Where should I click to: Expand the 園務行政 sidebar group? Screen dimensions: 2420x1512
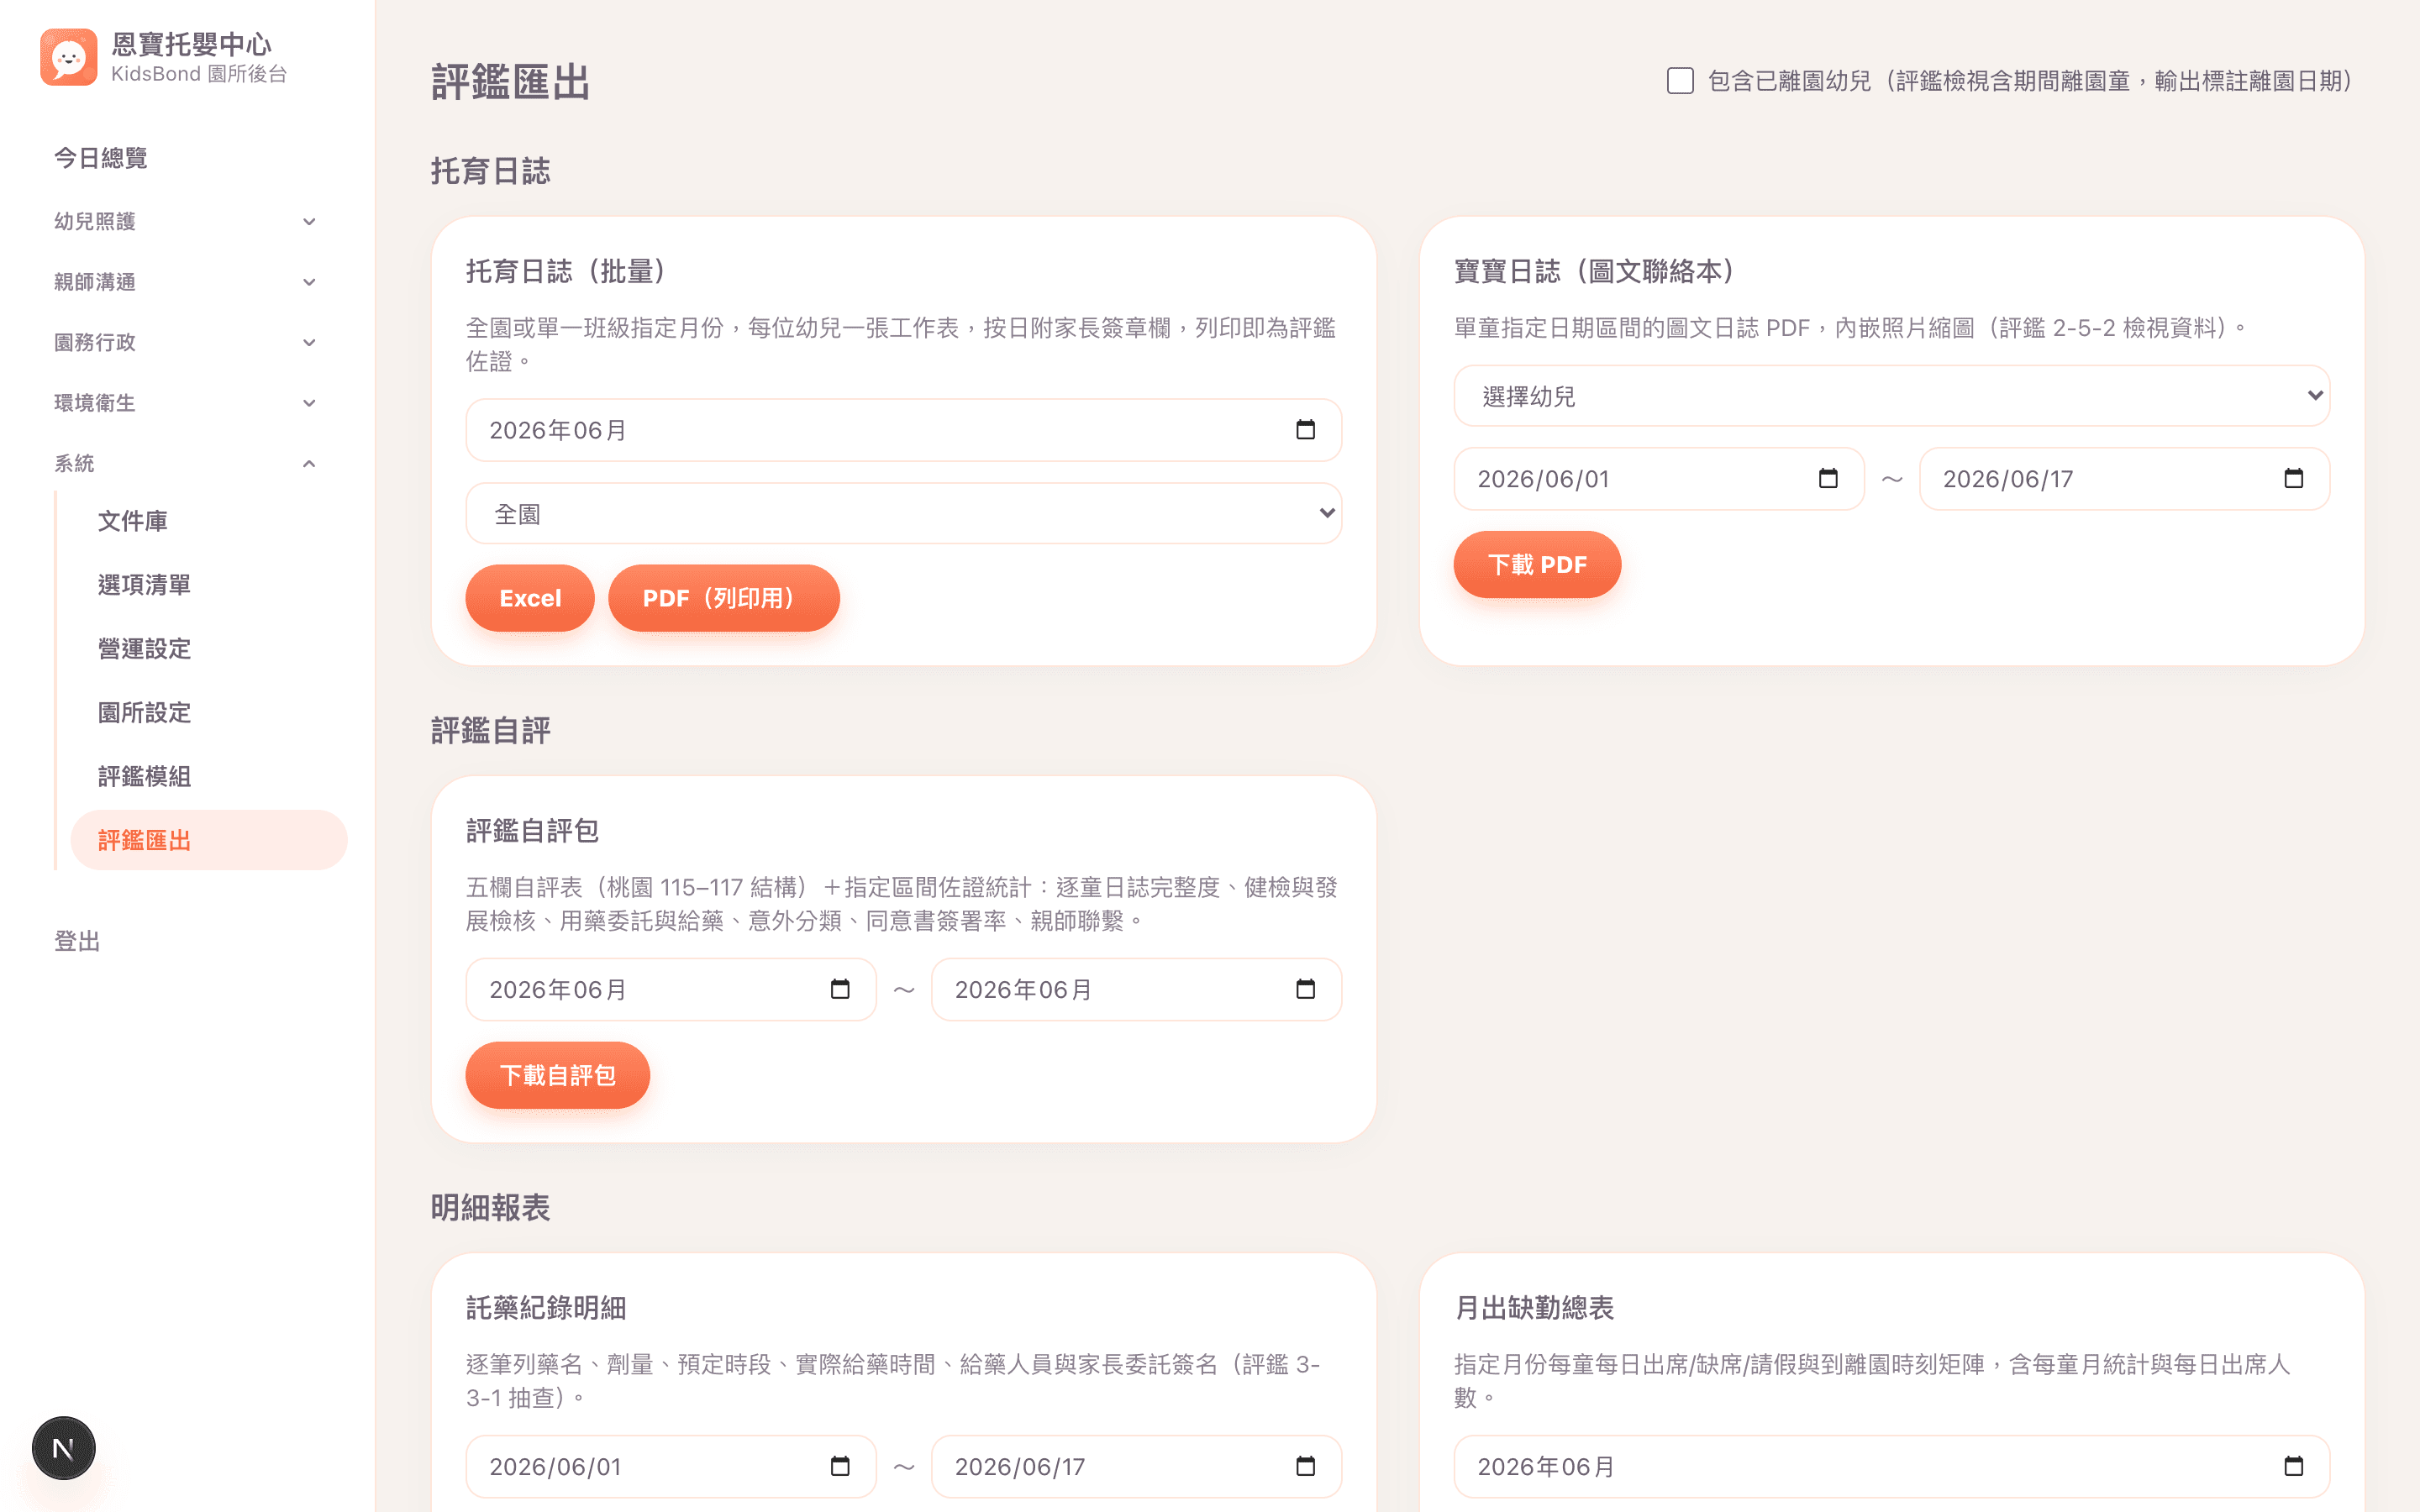(185, 342)
